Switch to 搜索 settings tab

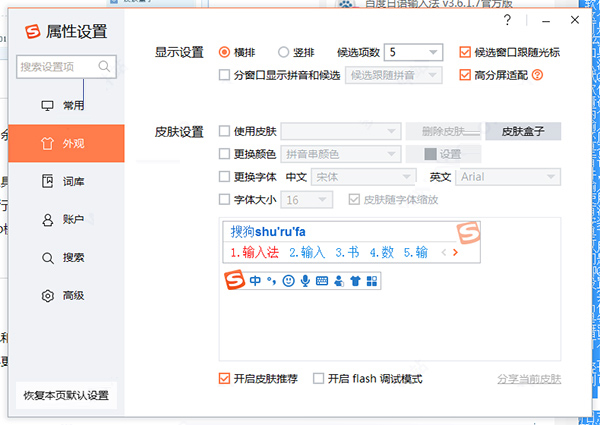[66, 257]
